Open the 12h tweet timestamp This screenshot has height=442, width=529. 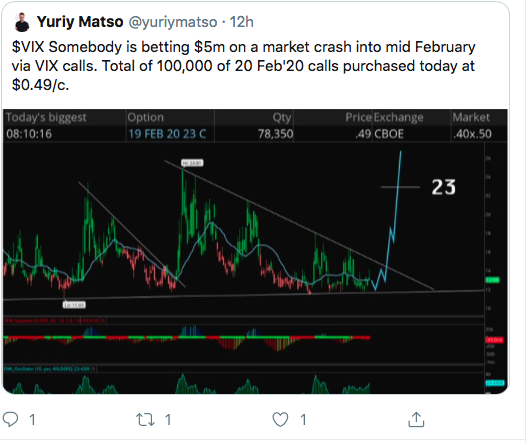pos(242,22)
